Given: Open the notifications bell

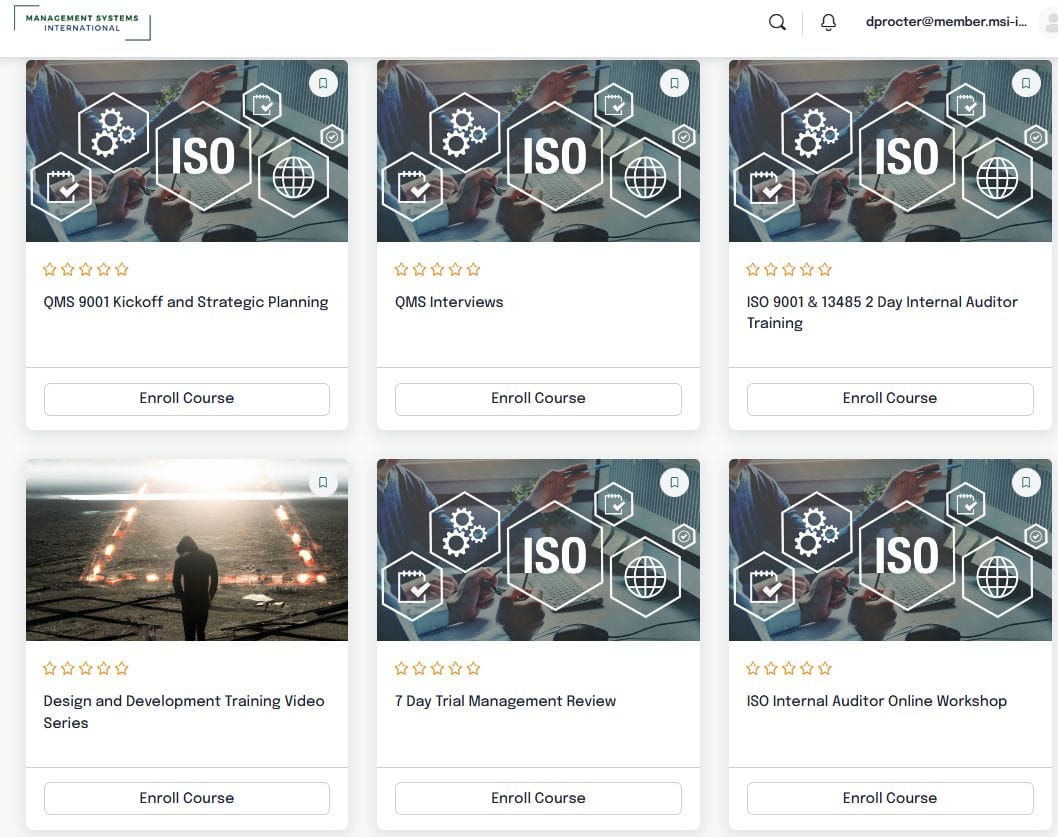Looking at the screenshot, I should tap(828, 23).
